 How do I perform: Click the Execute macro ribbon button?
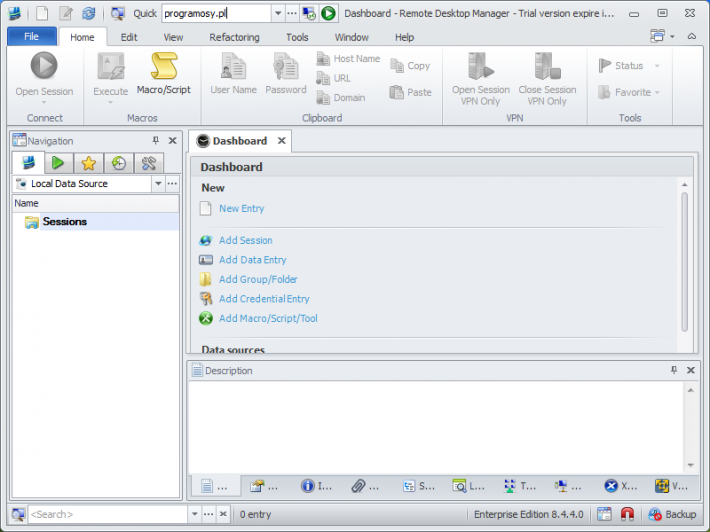click(110, 77)
